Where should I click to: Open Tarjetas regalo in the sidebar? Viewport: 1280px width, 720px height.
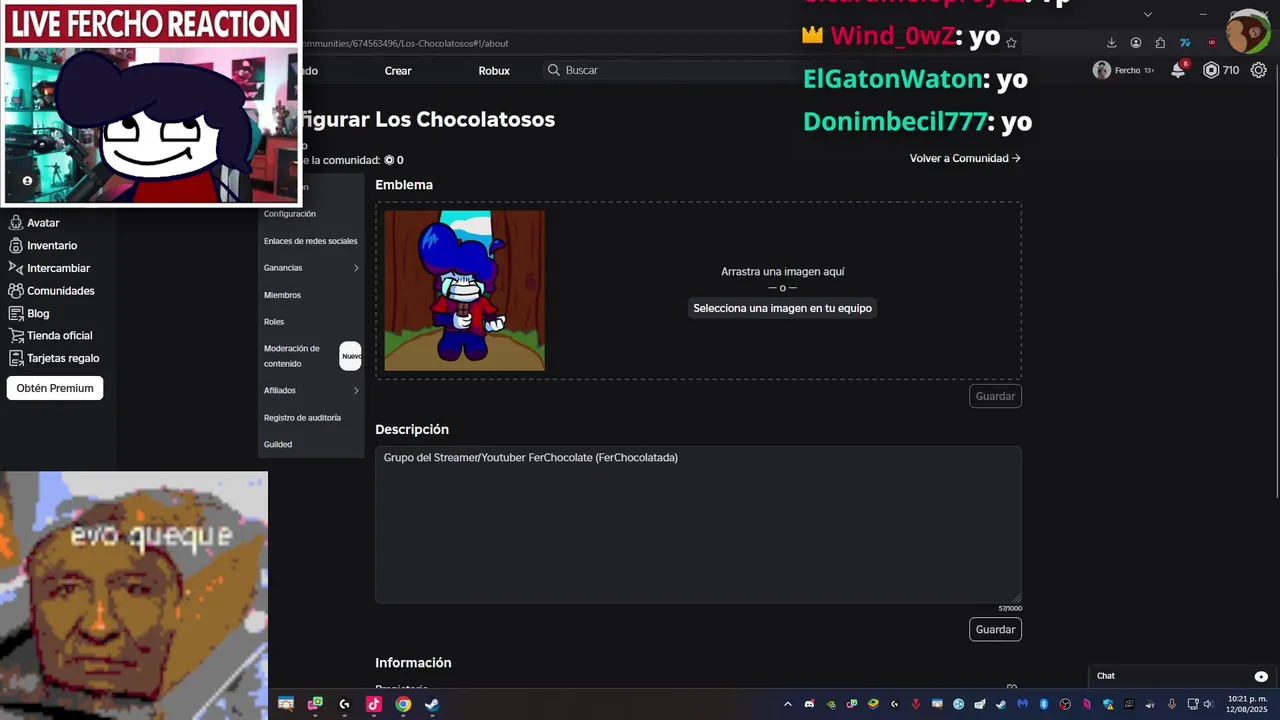pyautogui.click(x=54, y=358)
